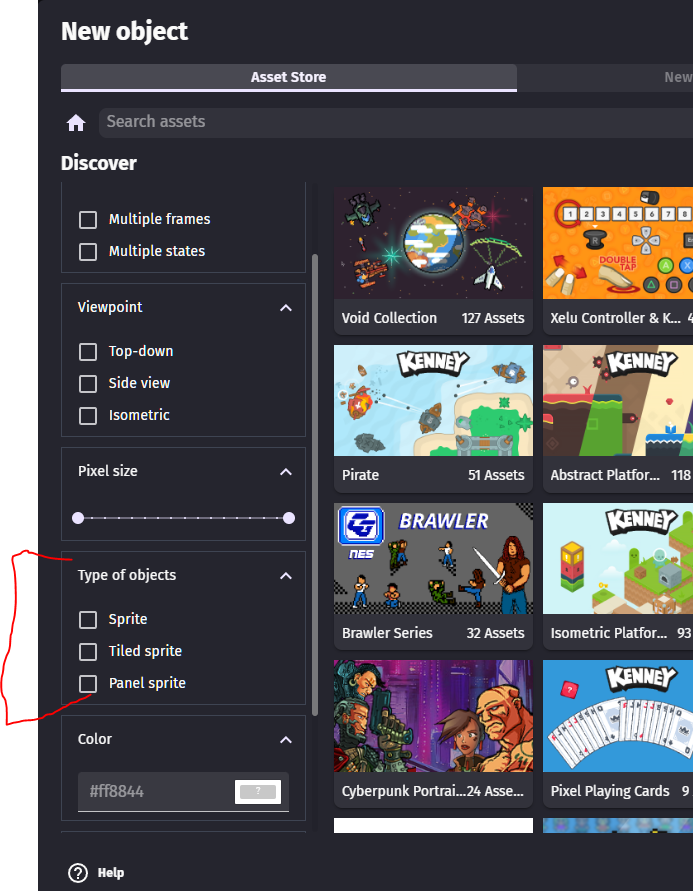Open the Isometric Platformer asset pack

(618, 576)
